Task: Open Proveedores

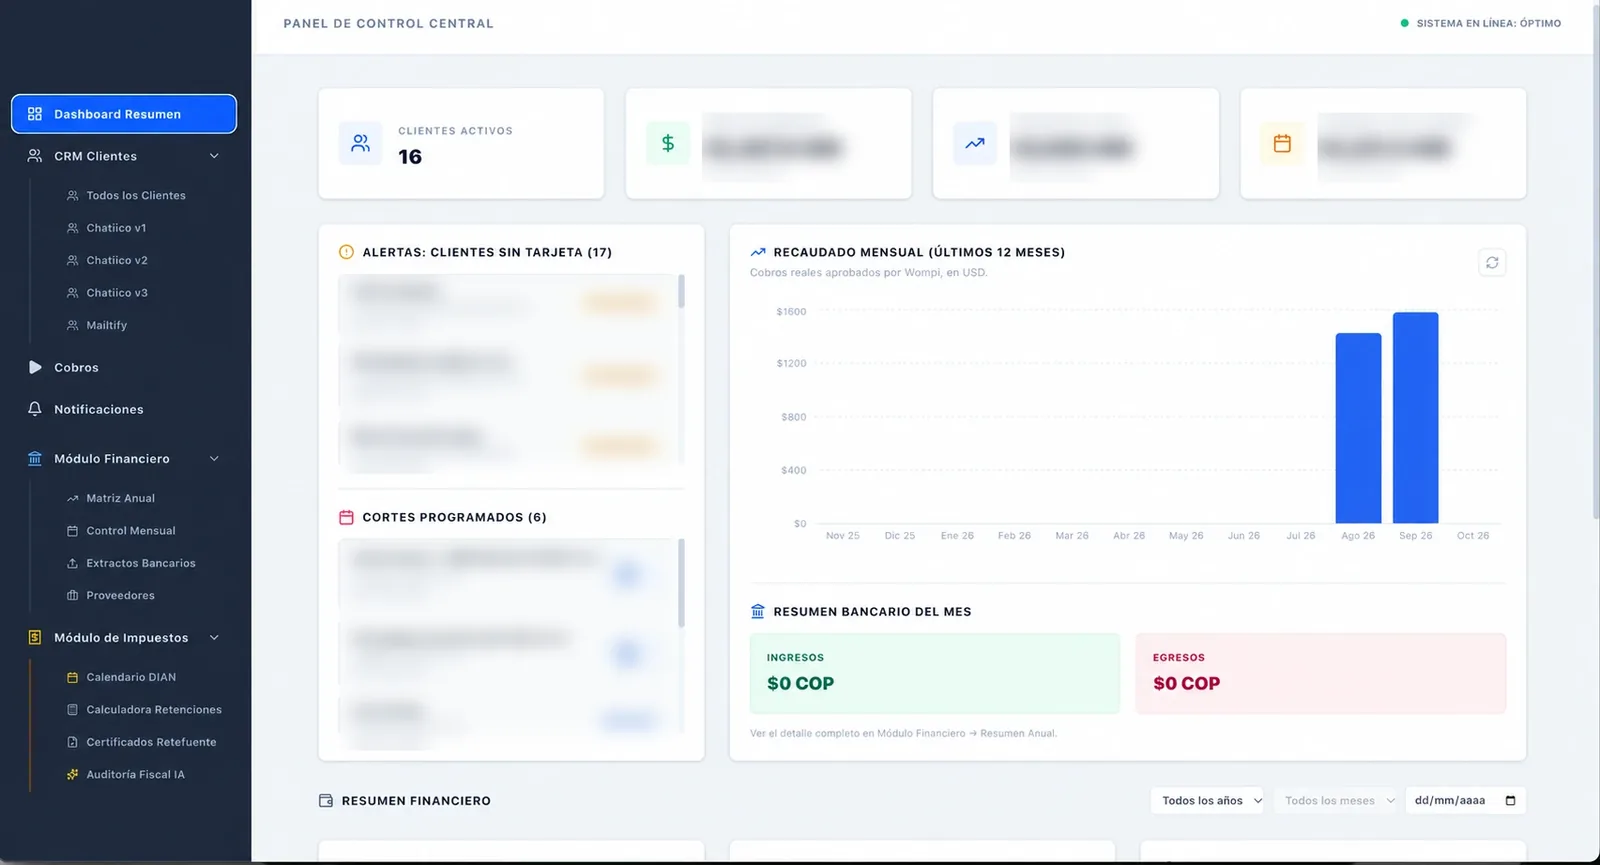Action: pos(120,596)
